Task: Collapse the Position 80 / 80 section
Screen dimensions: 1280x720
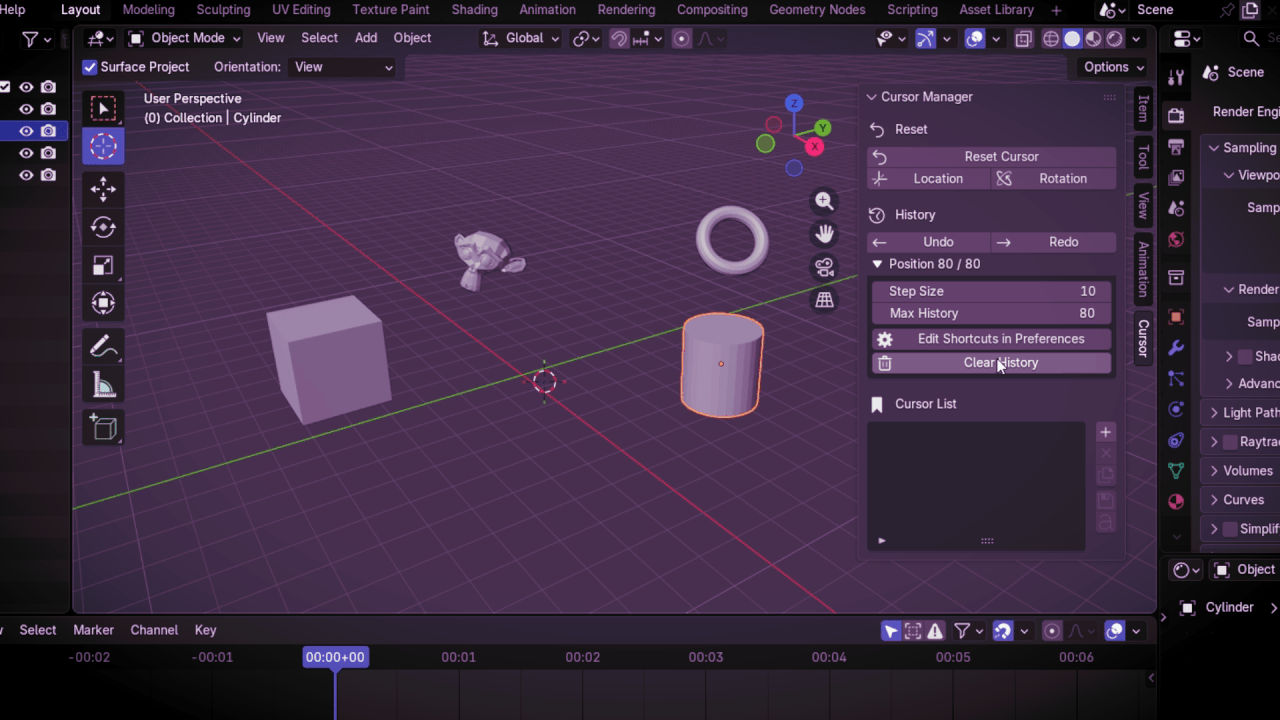Action: [x=877, y=264]
